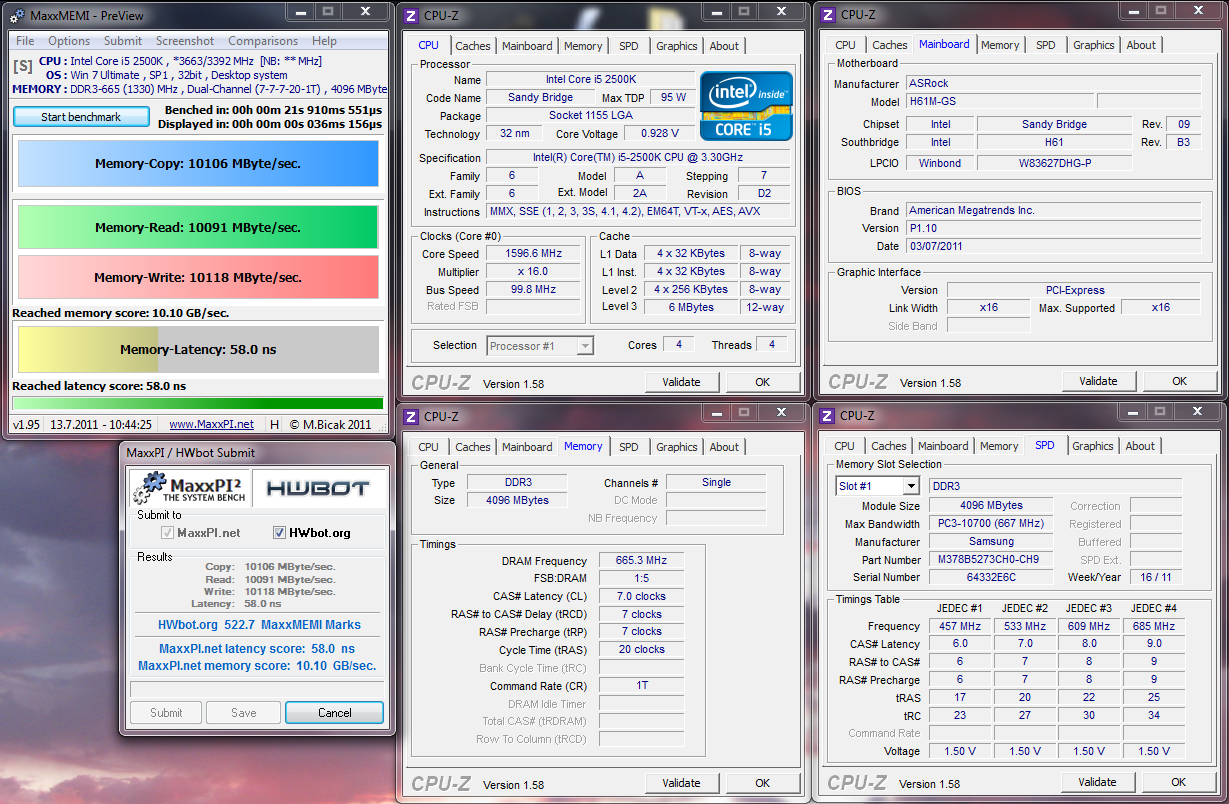Select CPU tab in the Mainboard window
Viewport: 1229px width, 804px height.
coord(845,45)
